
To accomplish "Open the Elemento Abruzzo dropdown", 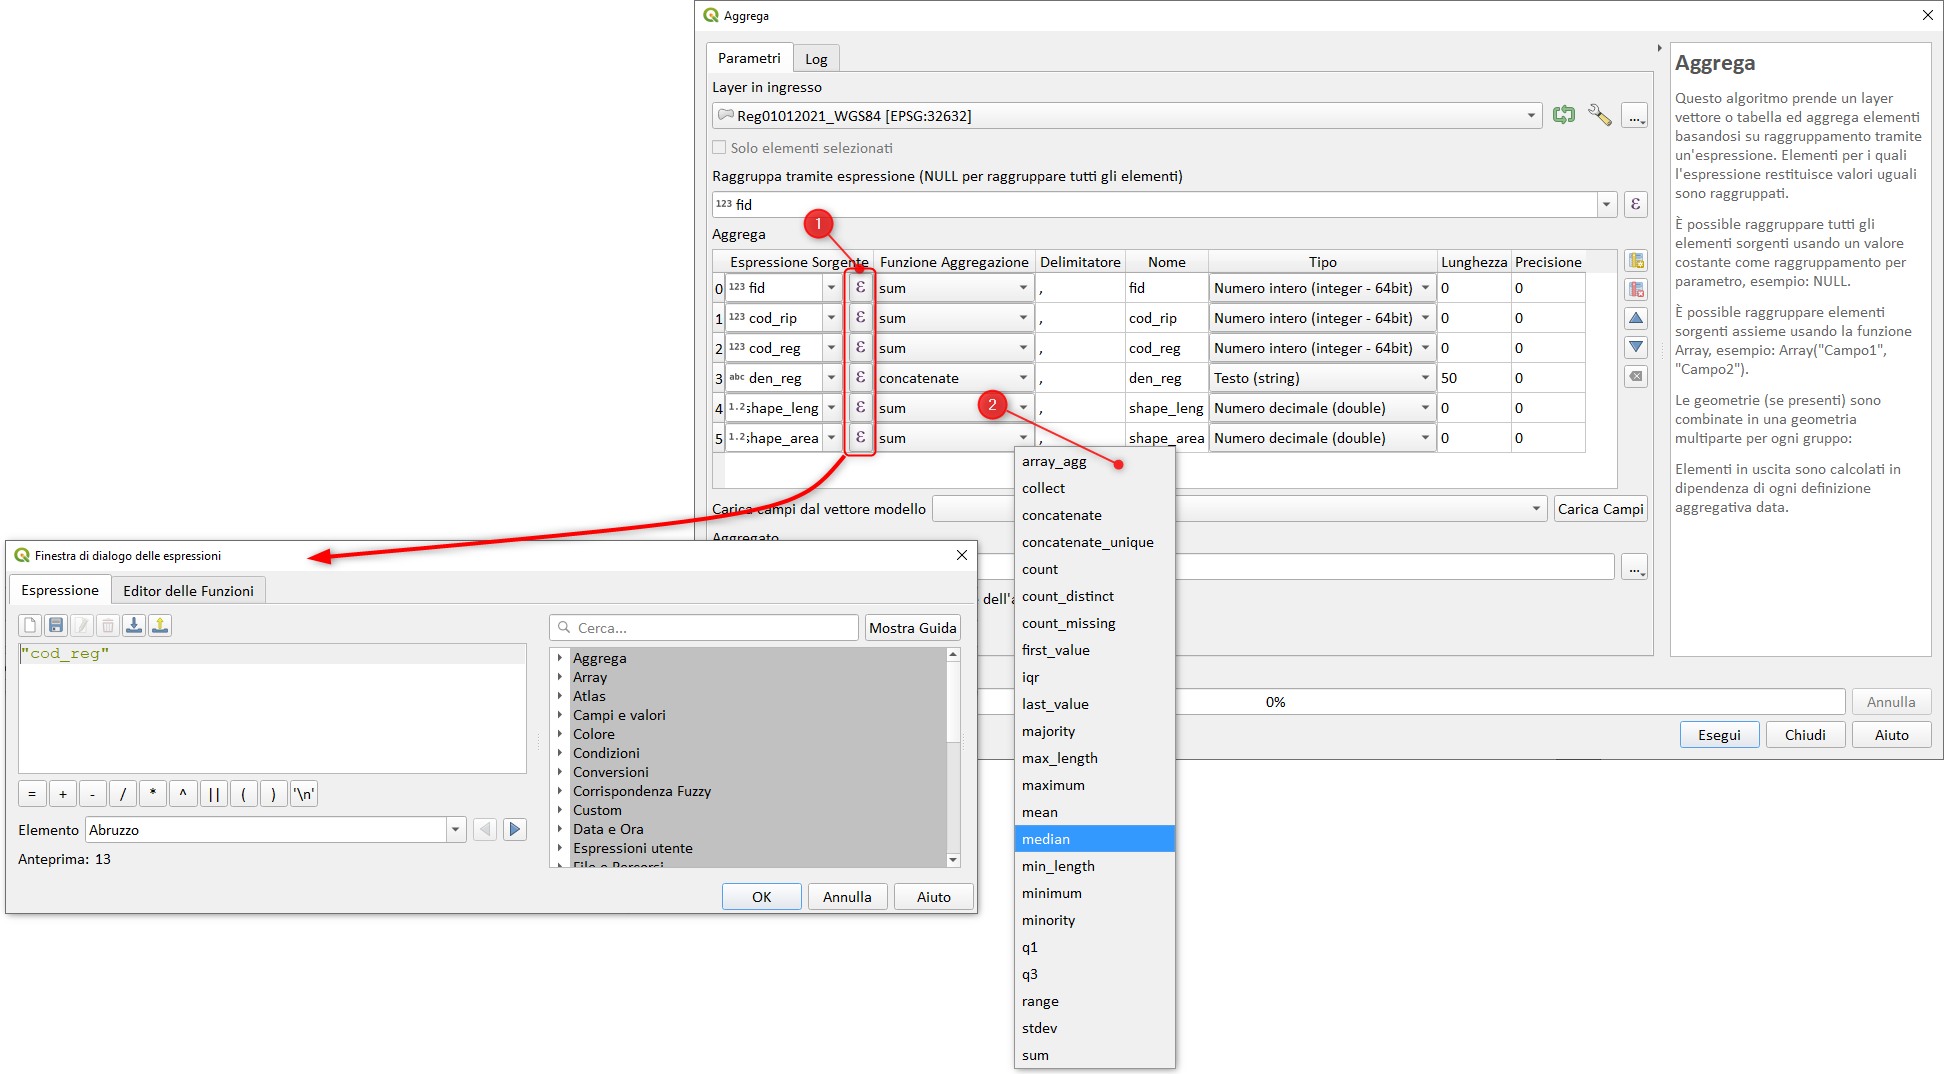I will click(456, 830).
